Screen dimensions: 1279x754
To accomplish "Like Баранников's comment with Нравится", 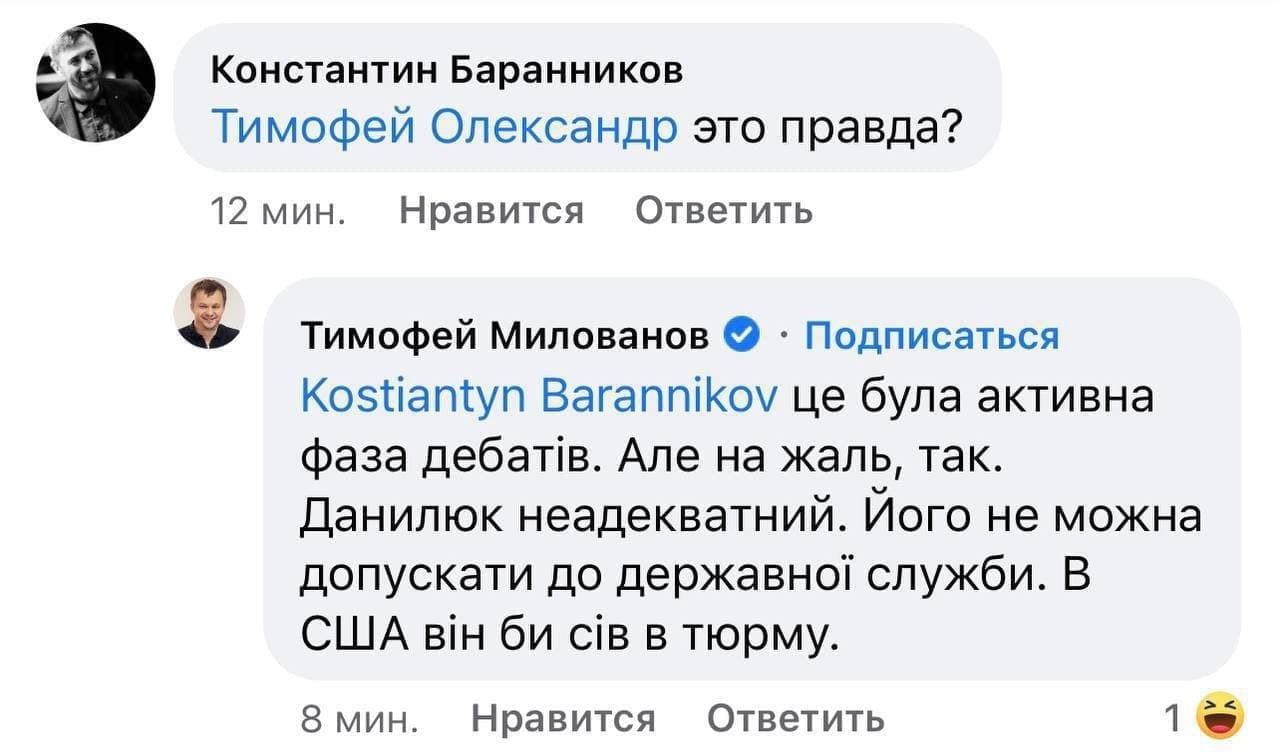I will (x=491, y=210).
